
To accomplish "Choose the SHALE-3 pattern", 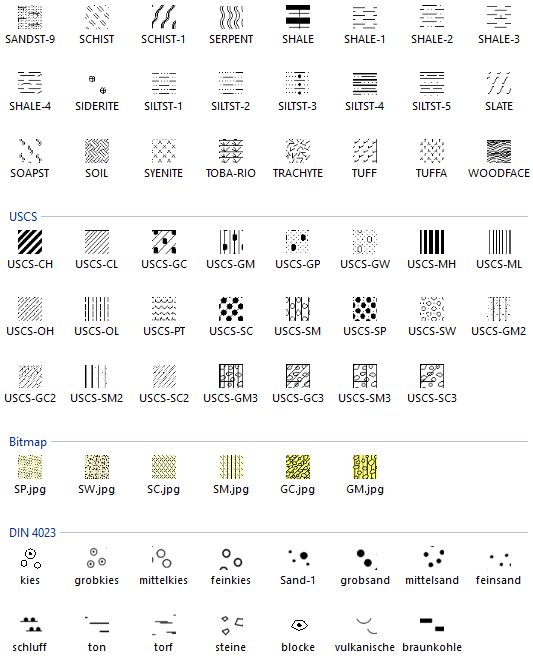I will pyautogui.click(x=499, y=17).
